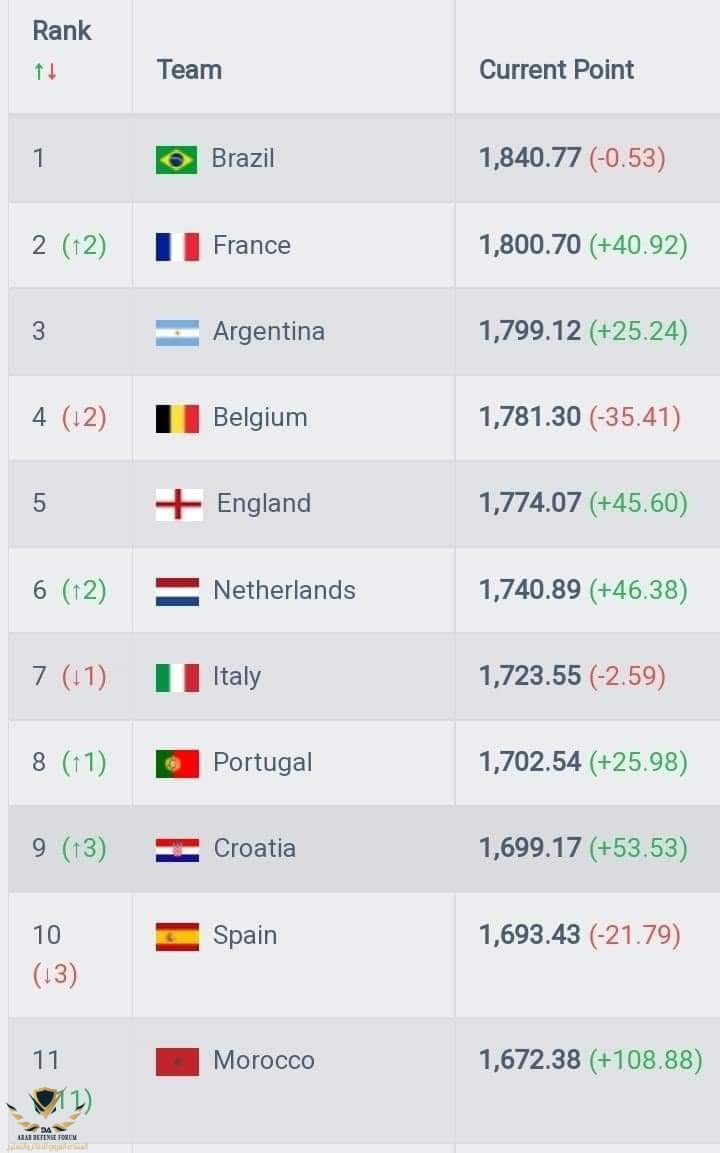The height and width of the screenshot is (1153, 720).
Task: Click the Team column header
Action: 189,70
